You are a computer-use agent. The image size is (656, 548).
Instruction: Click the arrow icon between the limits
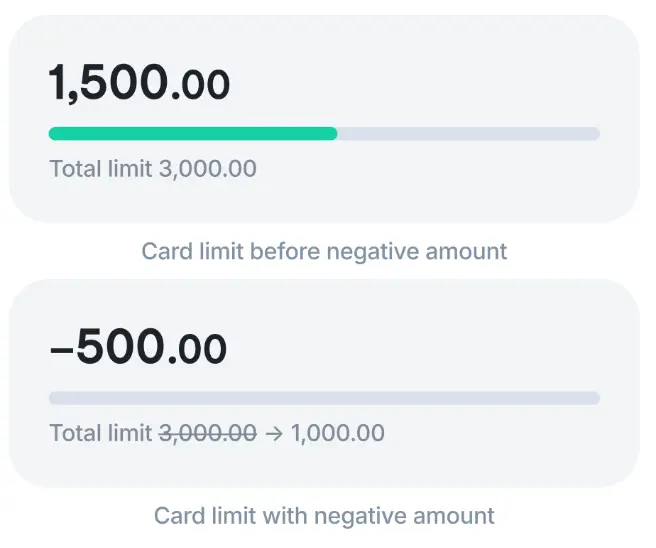[x=273, y=434]
